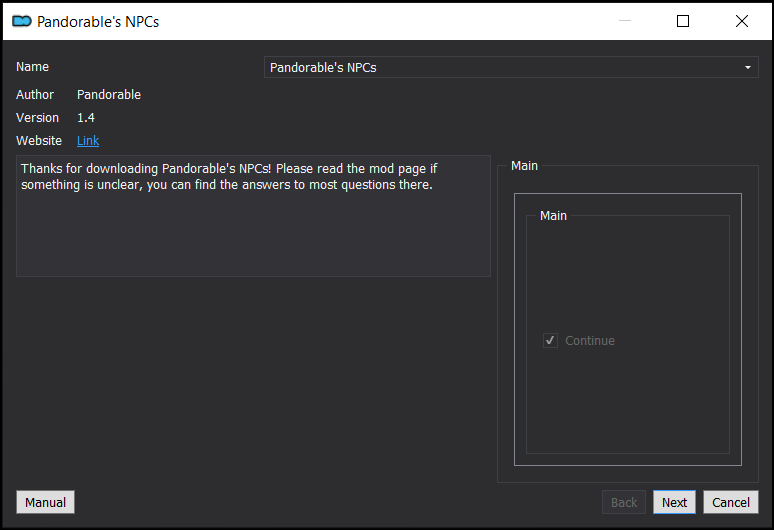The height and width of the screenshot is (530, 774).
Task: Toggle the Continue checkbox
Action: [x=550, y=341]
